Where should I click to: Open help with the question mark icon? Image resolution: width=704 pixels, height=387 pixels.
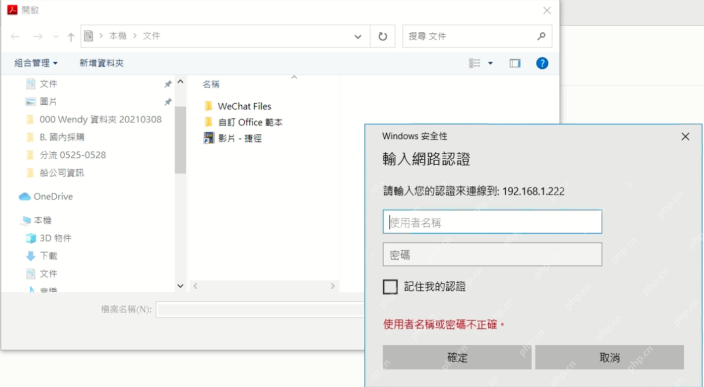point(542,63)
